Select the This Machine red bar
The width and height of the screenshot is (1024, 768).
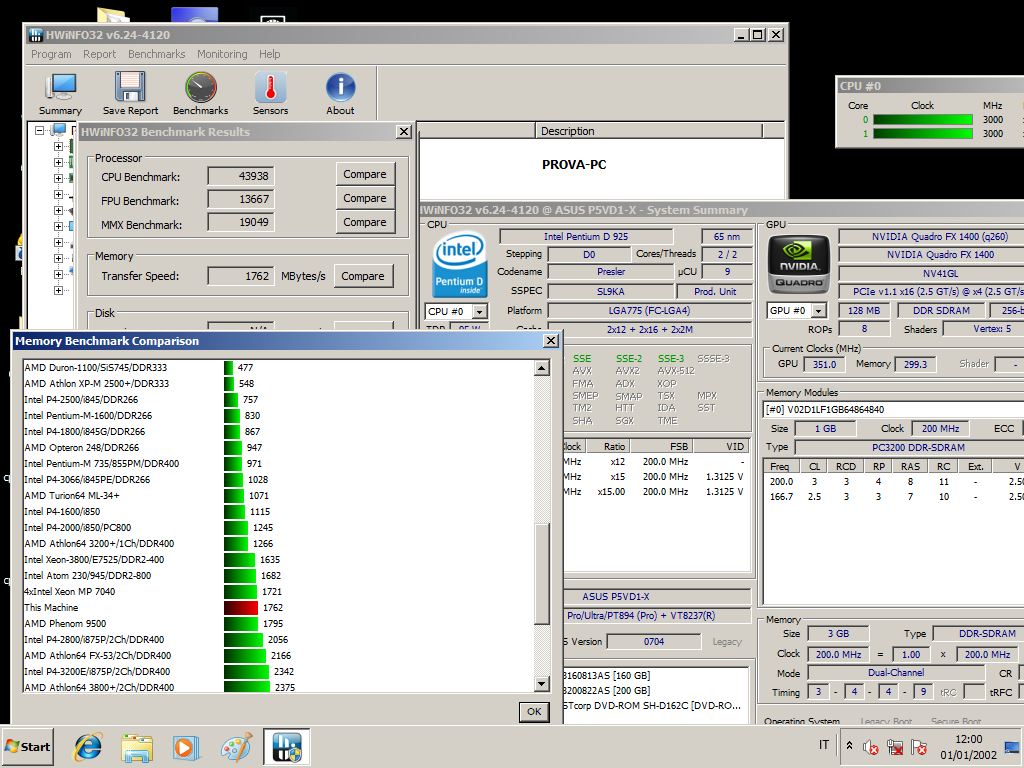click(x=241, y=608)
